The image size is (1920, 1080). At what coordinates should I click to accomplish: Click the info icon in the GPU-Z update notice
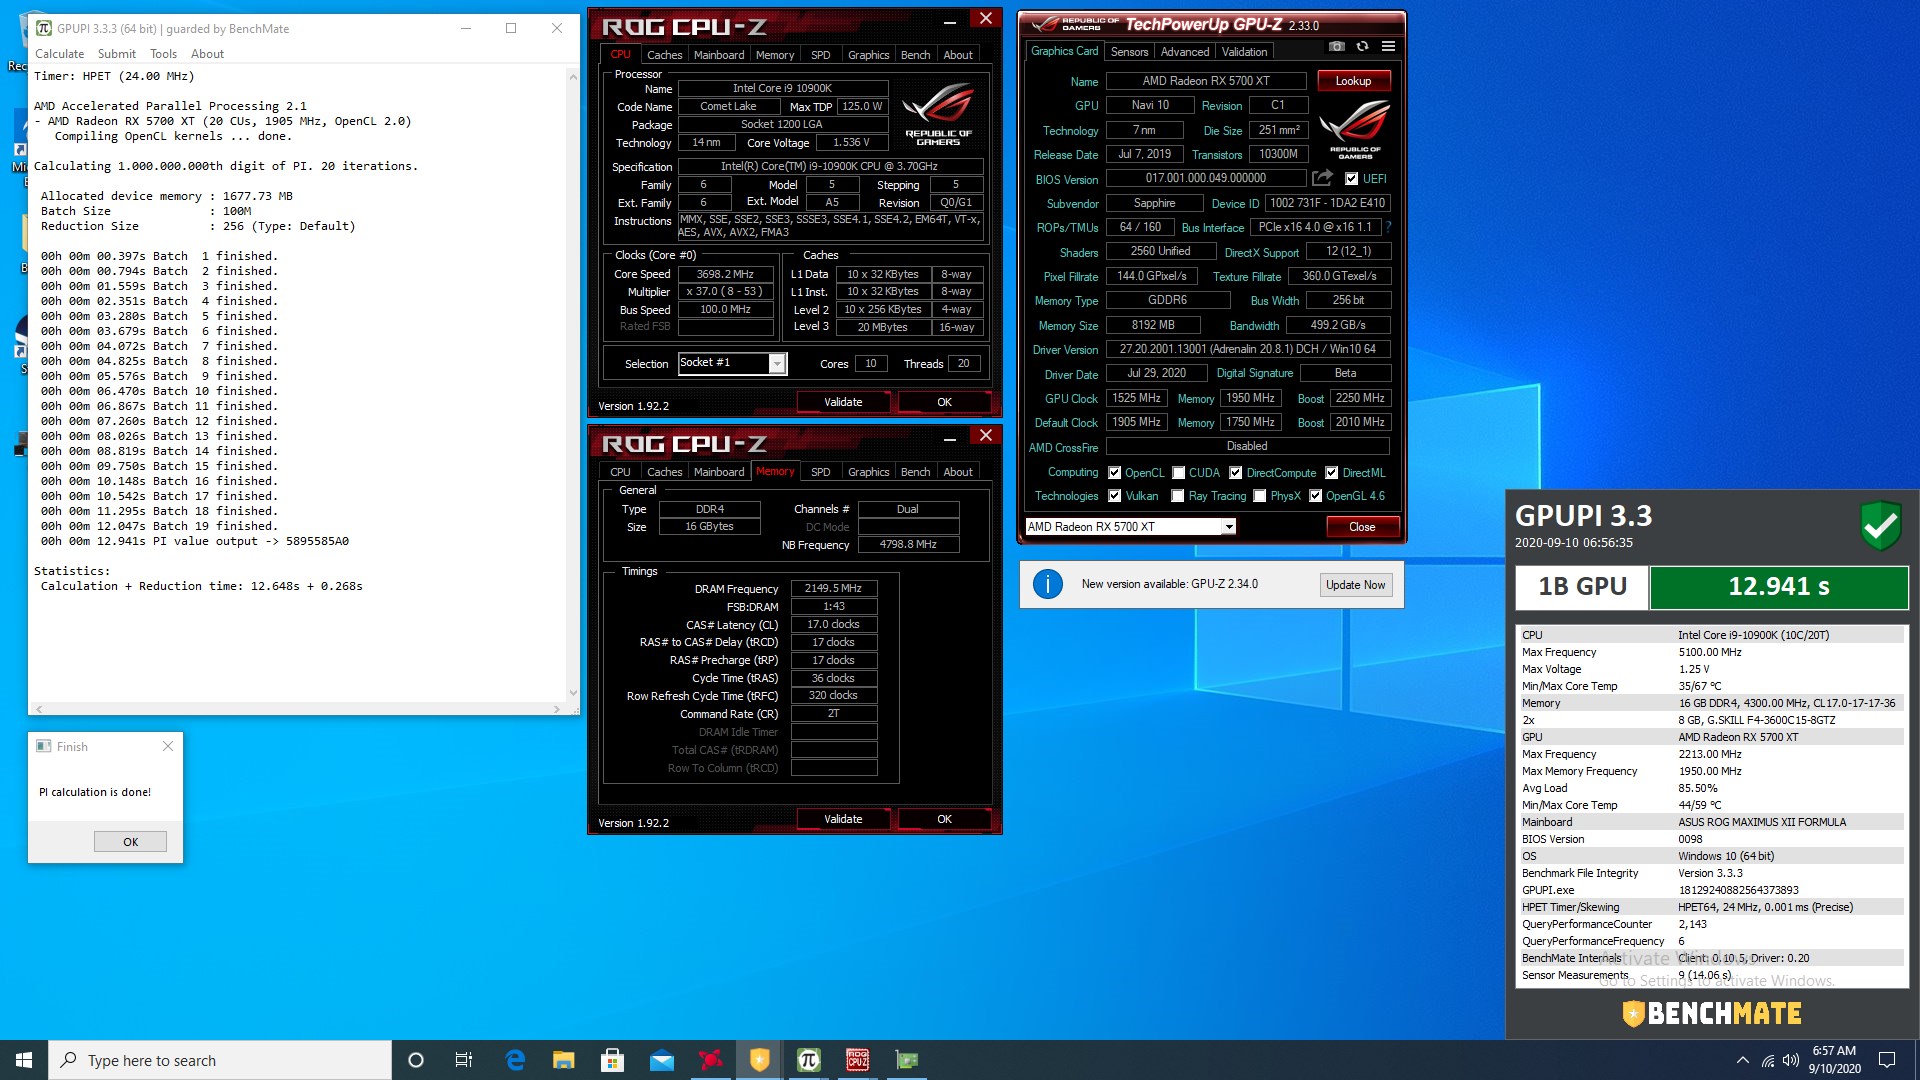[1047, 584]
